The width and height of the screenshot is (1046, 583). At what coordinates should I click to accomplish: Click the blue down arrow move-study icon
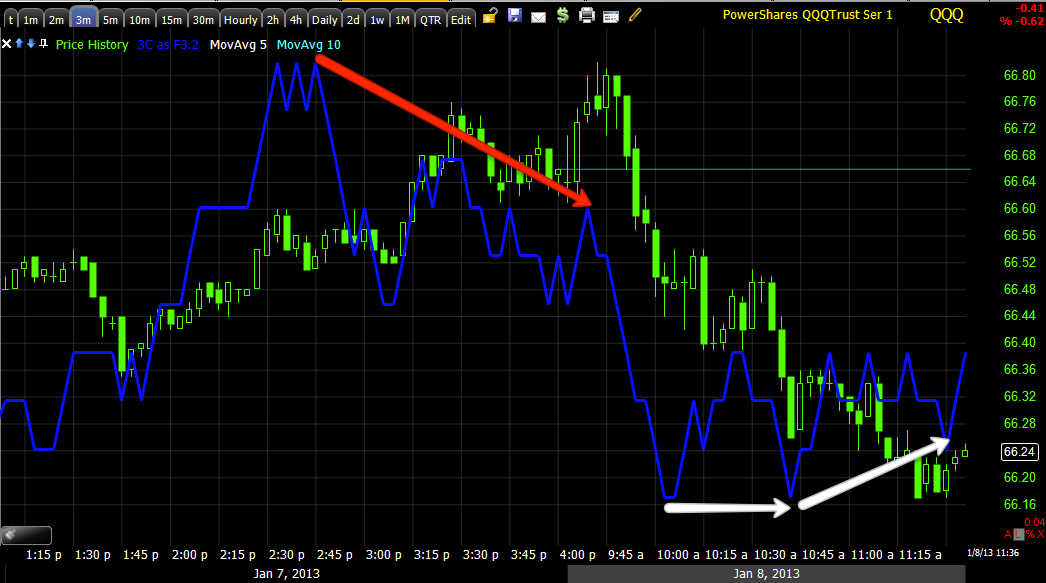[x=31, y=43]
